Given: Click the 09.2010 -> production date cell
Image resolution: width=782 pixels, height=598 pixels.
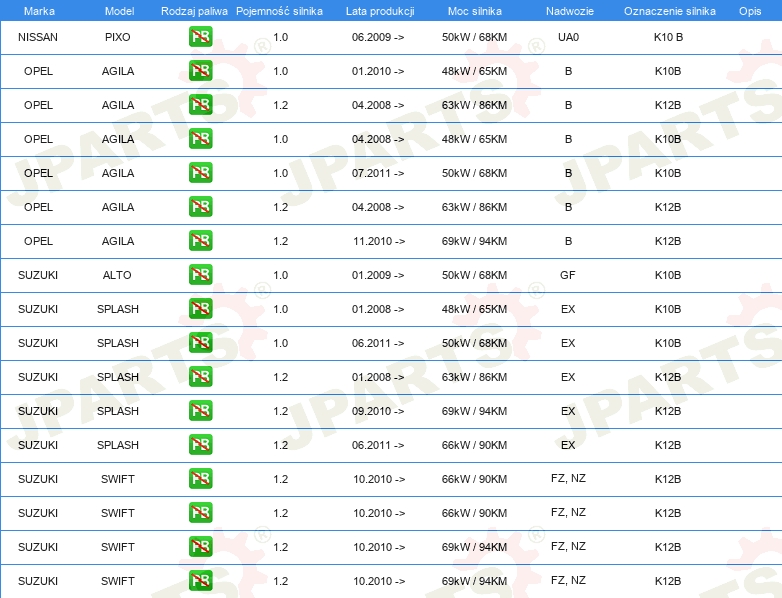Looking at the screenshot, I should (x=378, y=411).
